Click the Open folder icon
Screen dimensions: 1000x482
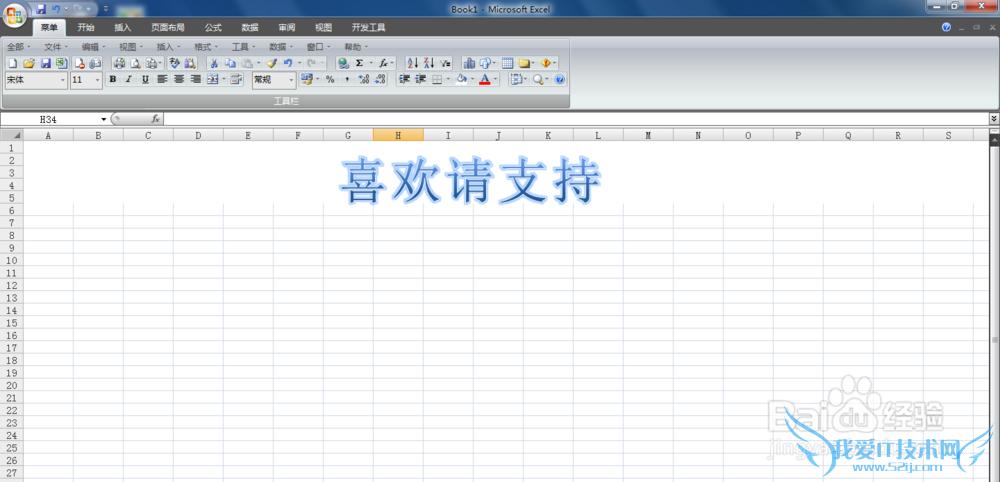29,63
